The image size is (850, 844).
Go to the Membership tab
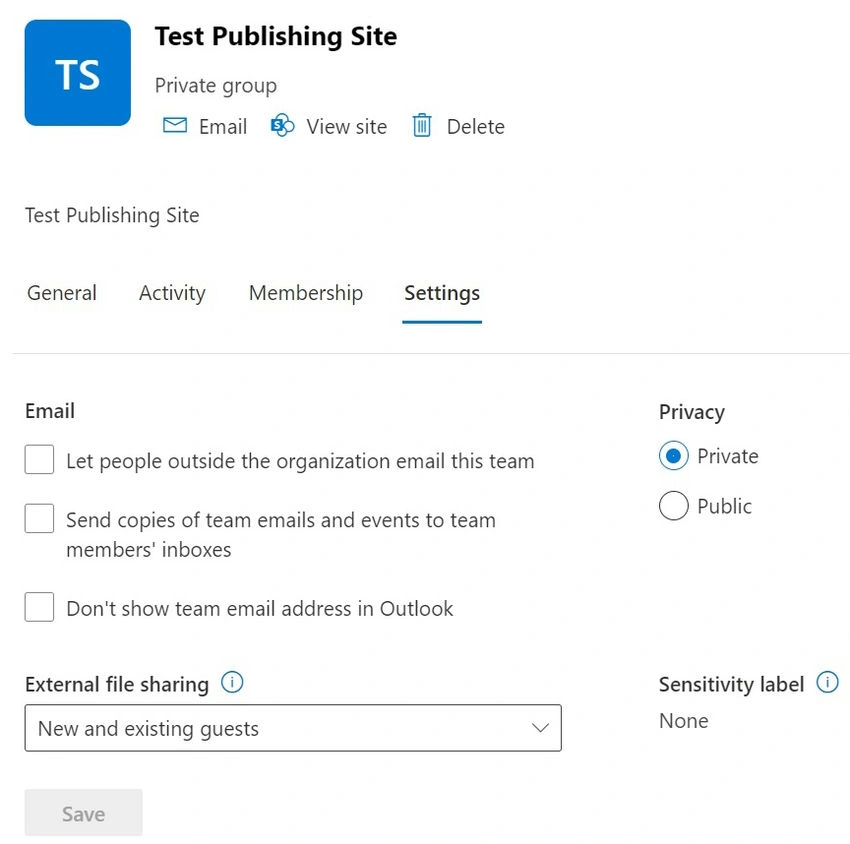(306, 293)
